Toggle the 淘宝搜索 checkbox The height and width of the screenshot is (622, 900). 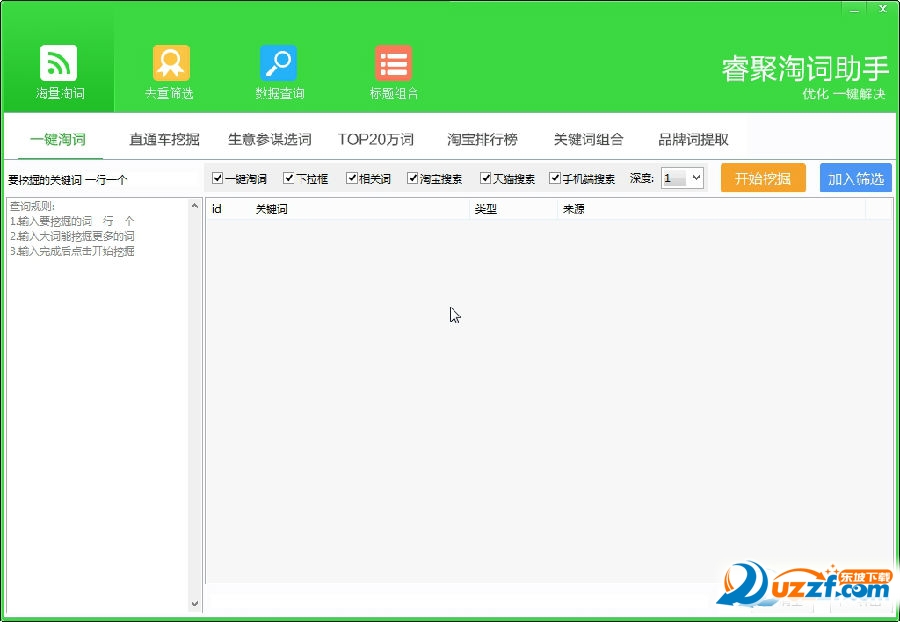coord(413,179)
